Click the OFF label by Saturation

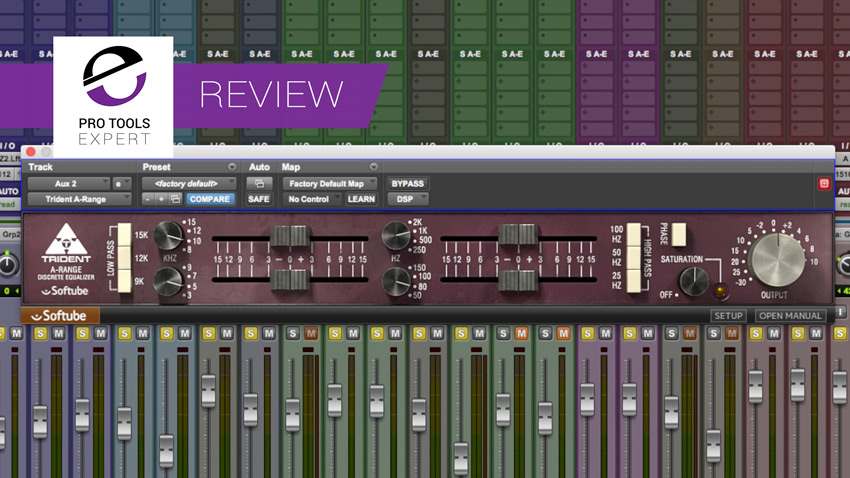click(666, 295)
